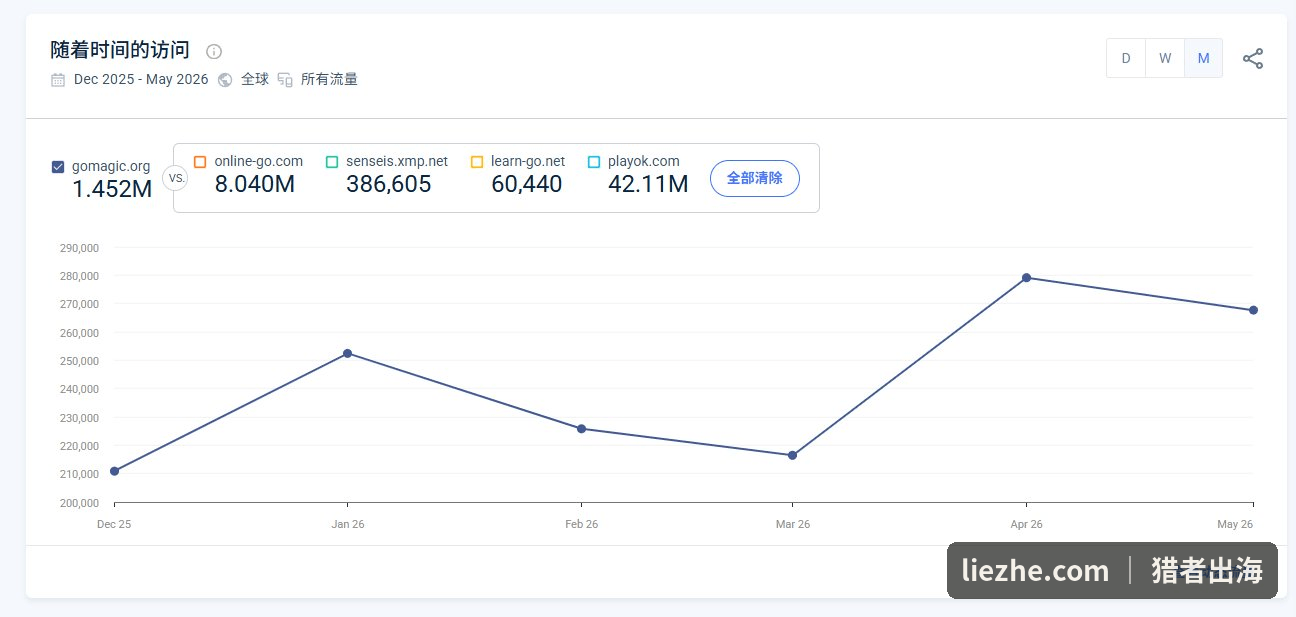Screen dimensions: 1296x617
Task: Click the Apr 26 axis label
Action: [1026, 524]
